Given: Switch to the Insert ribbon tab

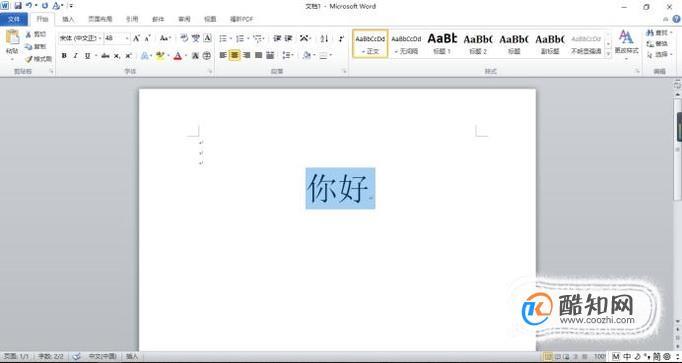Looking at the screenshot, I should (68, 19).
